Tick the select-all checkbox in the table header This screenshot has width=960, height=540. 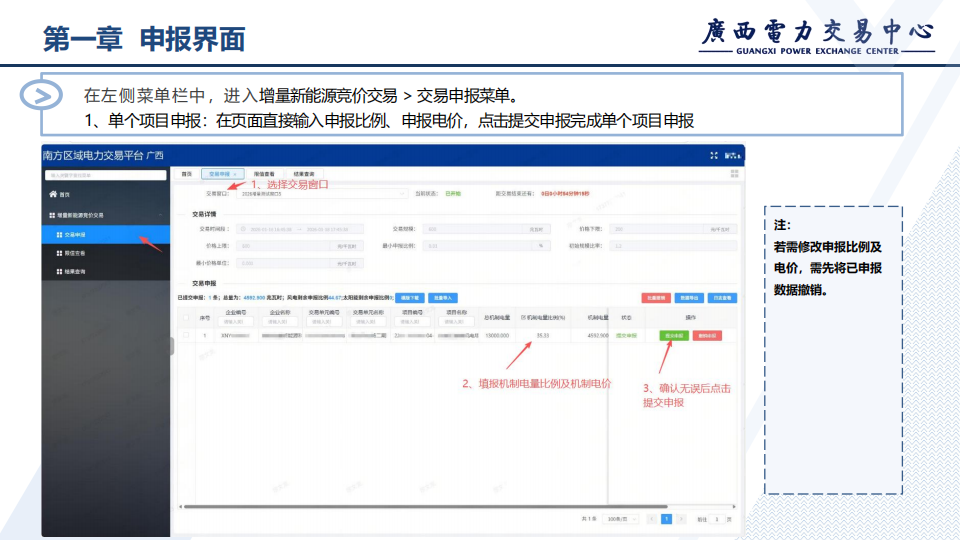pos(186,318)
